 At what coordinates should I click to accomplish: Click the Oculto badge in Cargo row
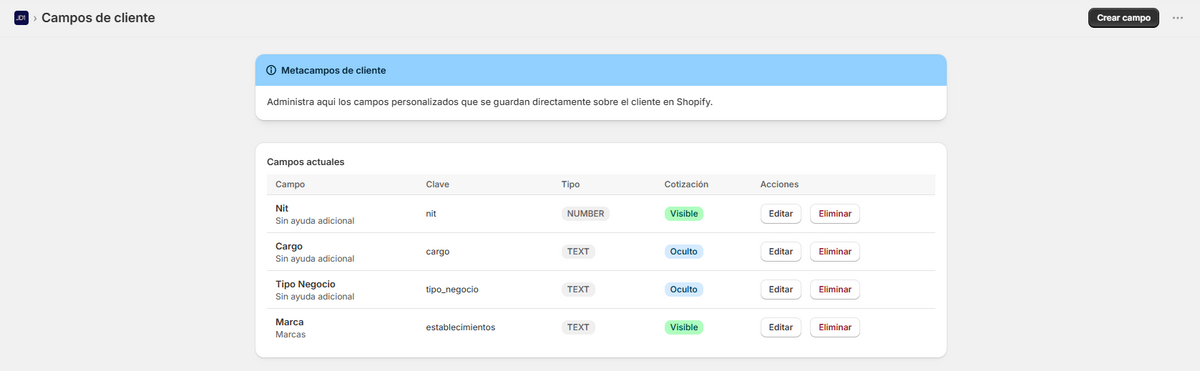pyautogui.click(x=684, y=252)
